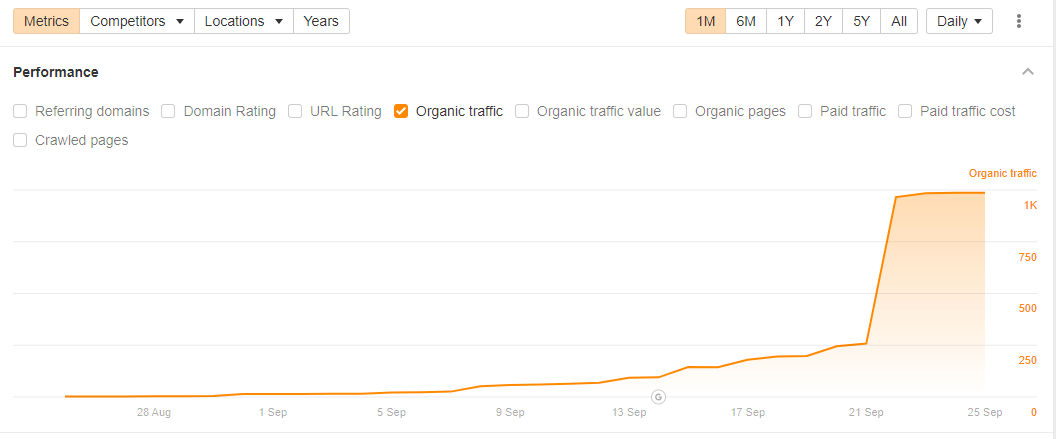The width and height of the screenshot is (1056, 439).
Task: Click the Google update marker on the timeline
Action: pos(658,397)
